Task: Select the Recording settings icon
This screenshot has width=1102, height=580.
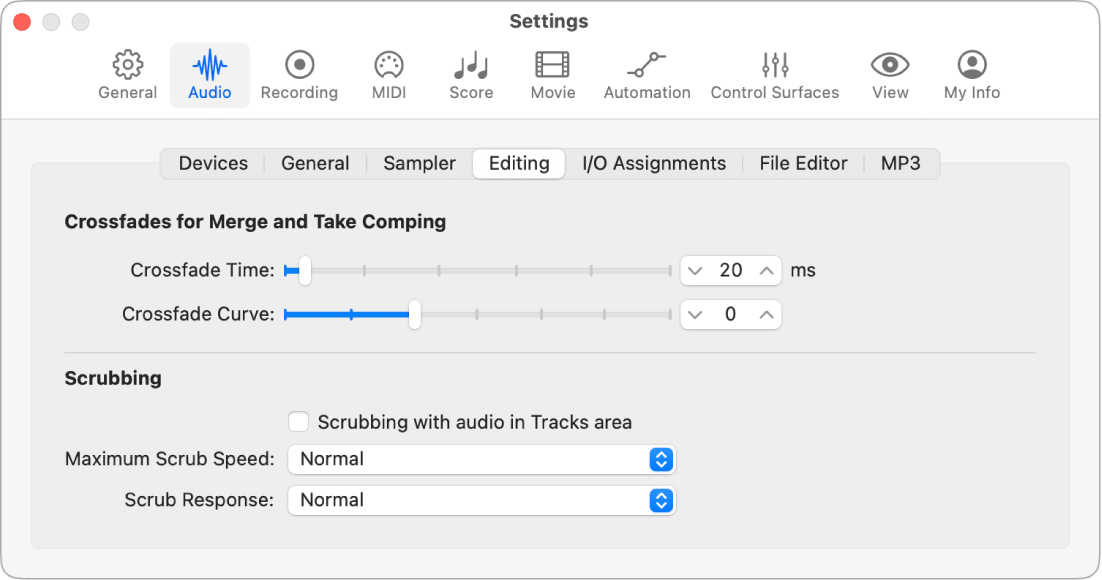Action: (299, 75)
